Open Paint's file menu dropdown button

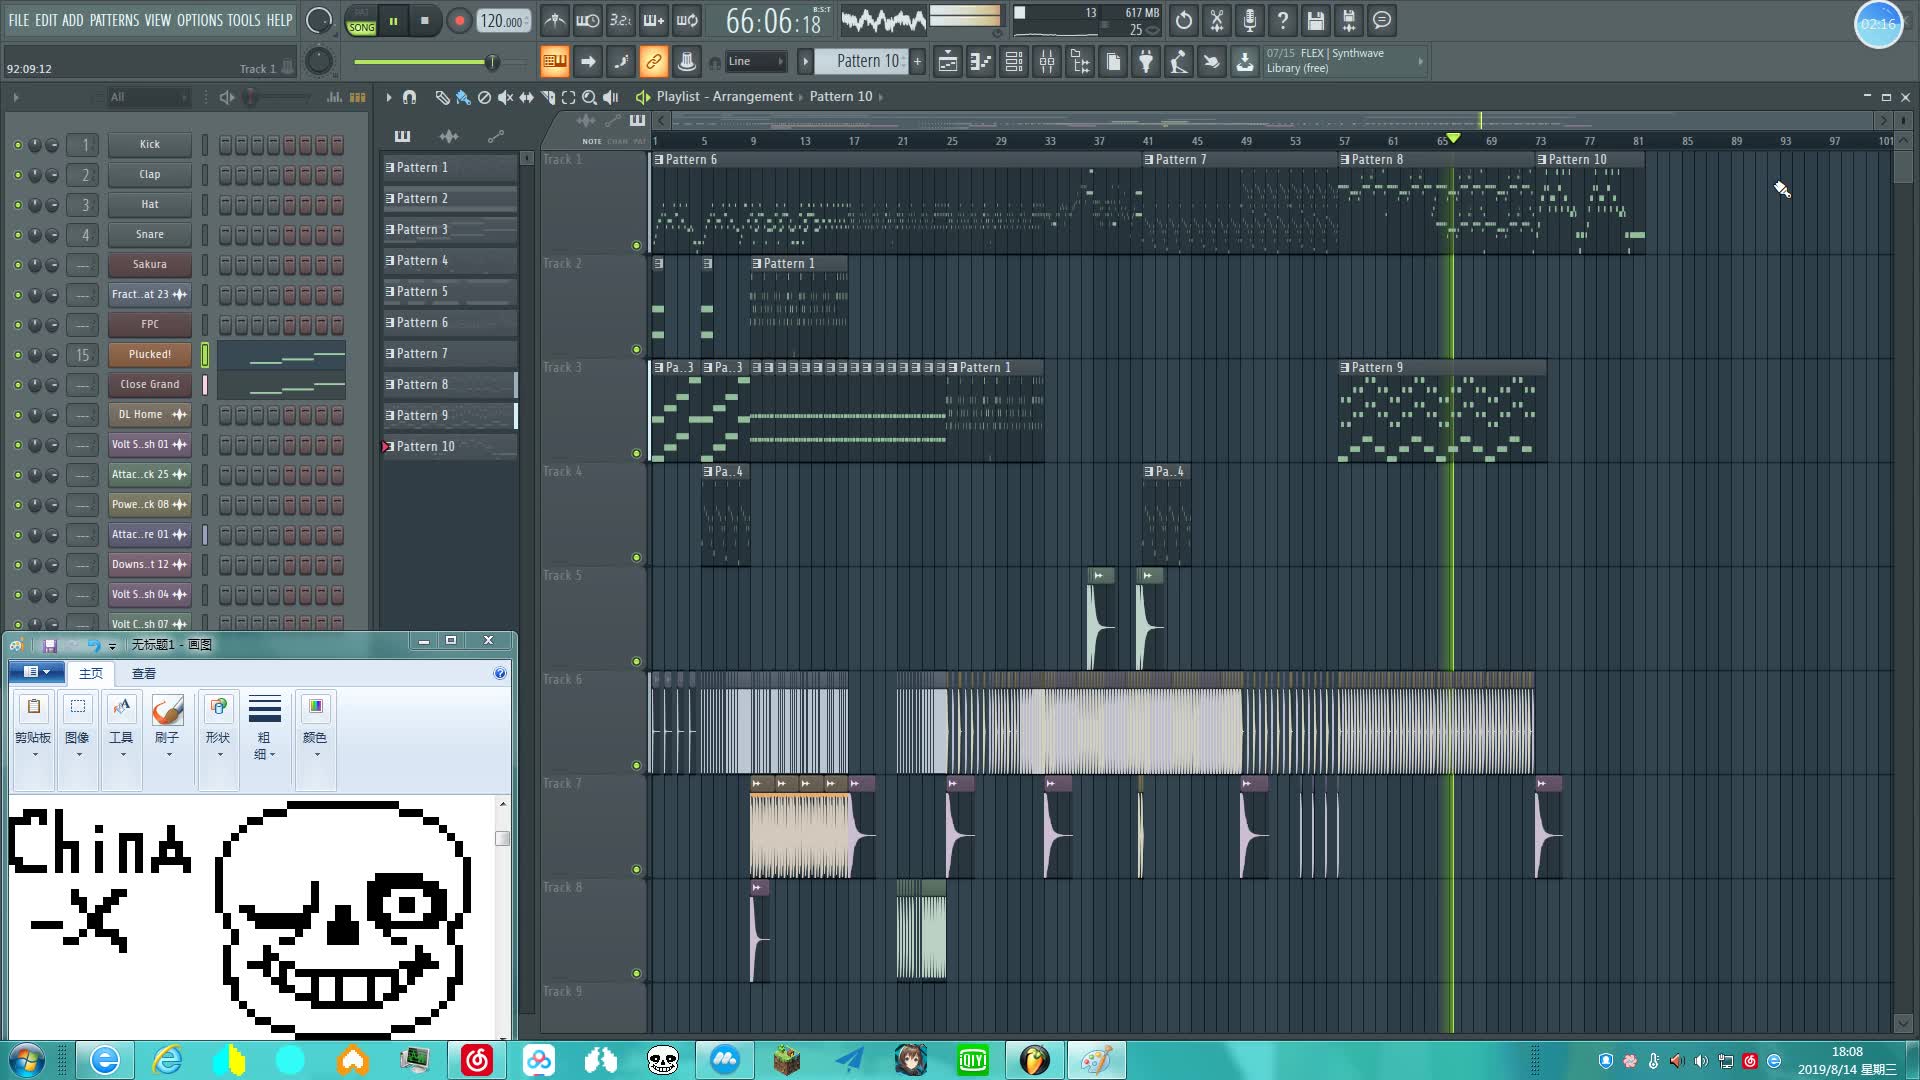pyautogui.click(x=37, y=672)
